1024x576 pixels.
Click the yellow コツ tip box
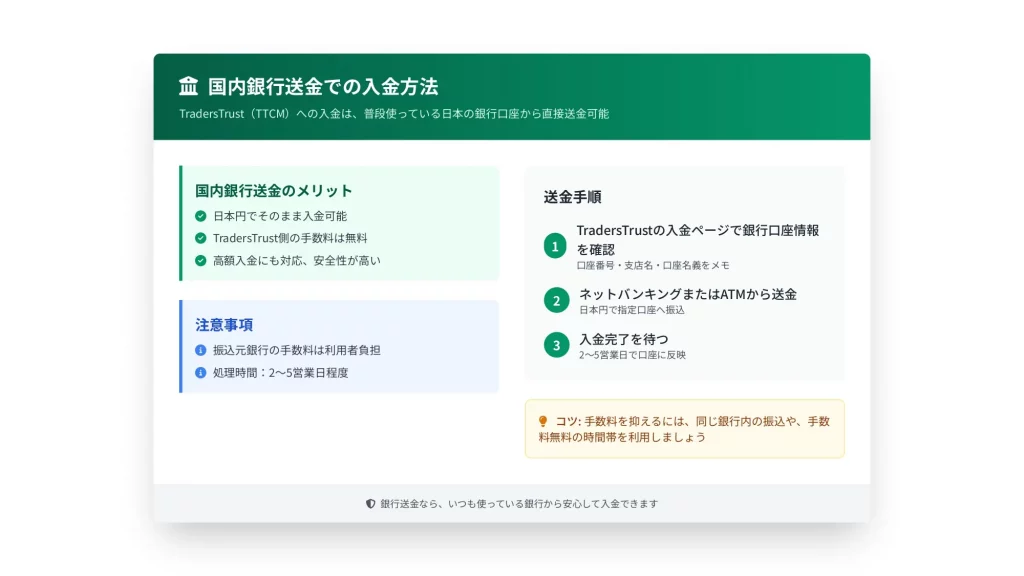click(684, 429)
